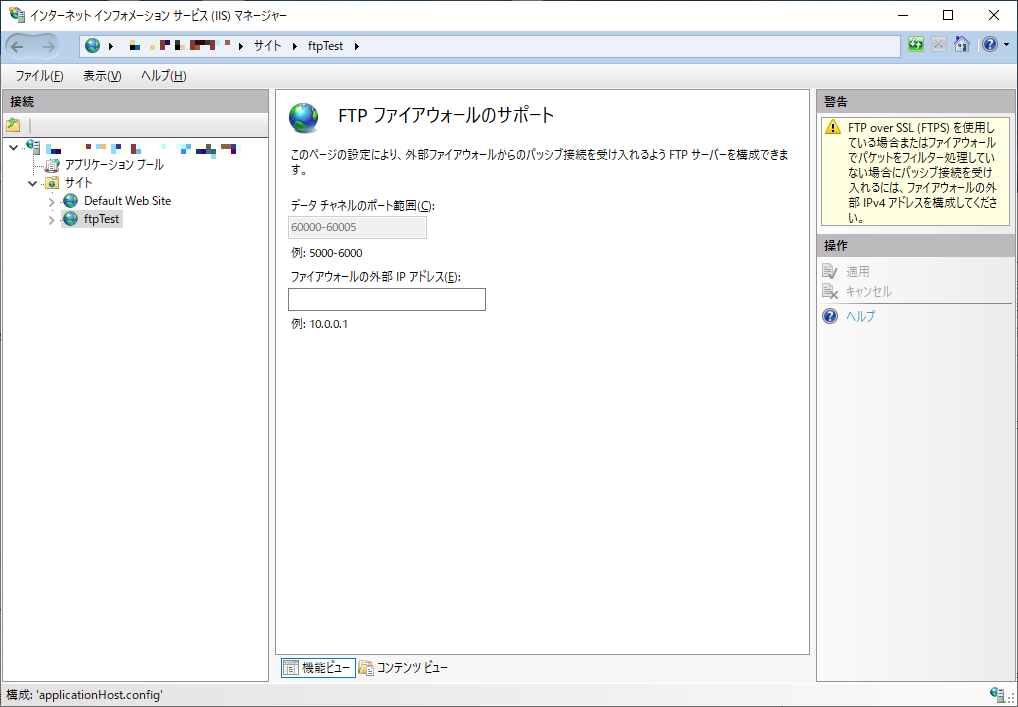Click the home icon in toolbar
The width and height of the screenshot is (1018, 707).
pyautogui.click(x=961, y=44)
